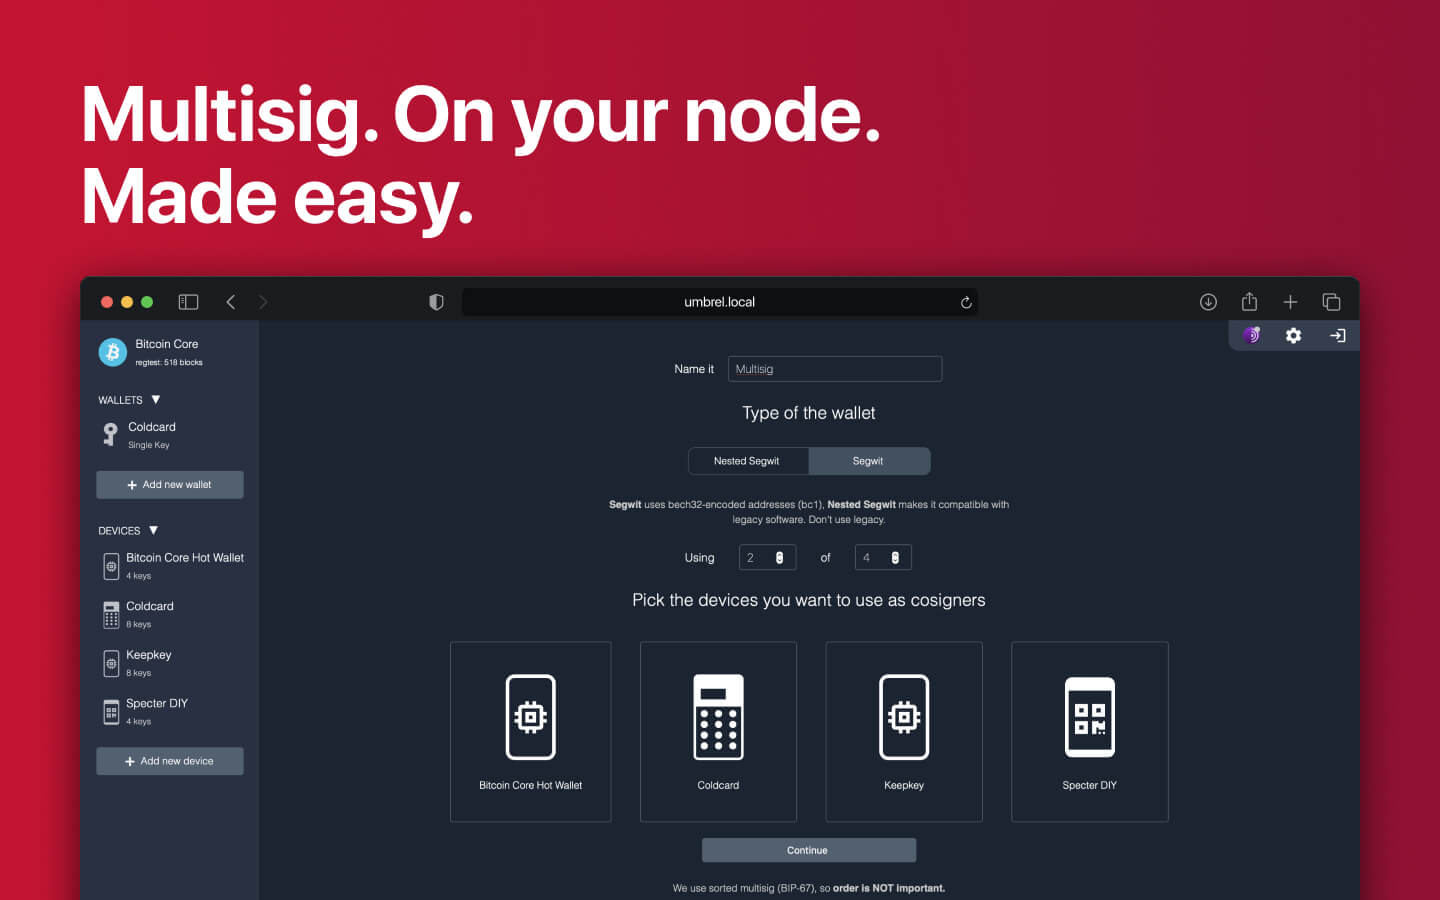
Task: Open the browser downloads icon
Action: coord(1208,302)
